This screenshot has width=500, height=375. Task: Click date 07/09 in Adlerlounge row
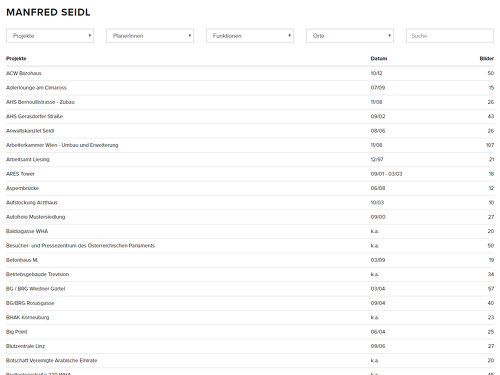pyautogui.click(x=378, y=88)
